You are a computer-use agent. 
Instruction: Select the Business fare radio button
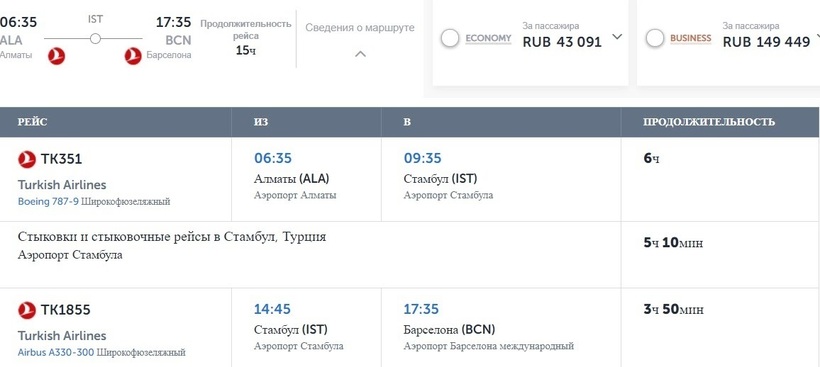coord(655,38)
